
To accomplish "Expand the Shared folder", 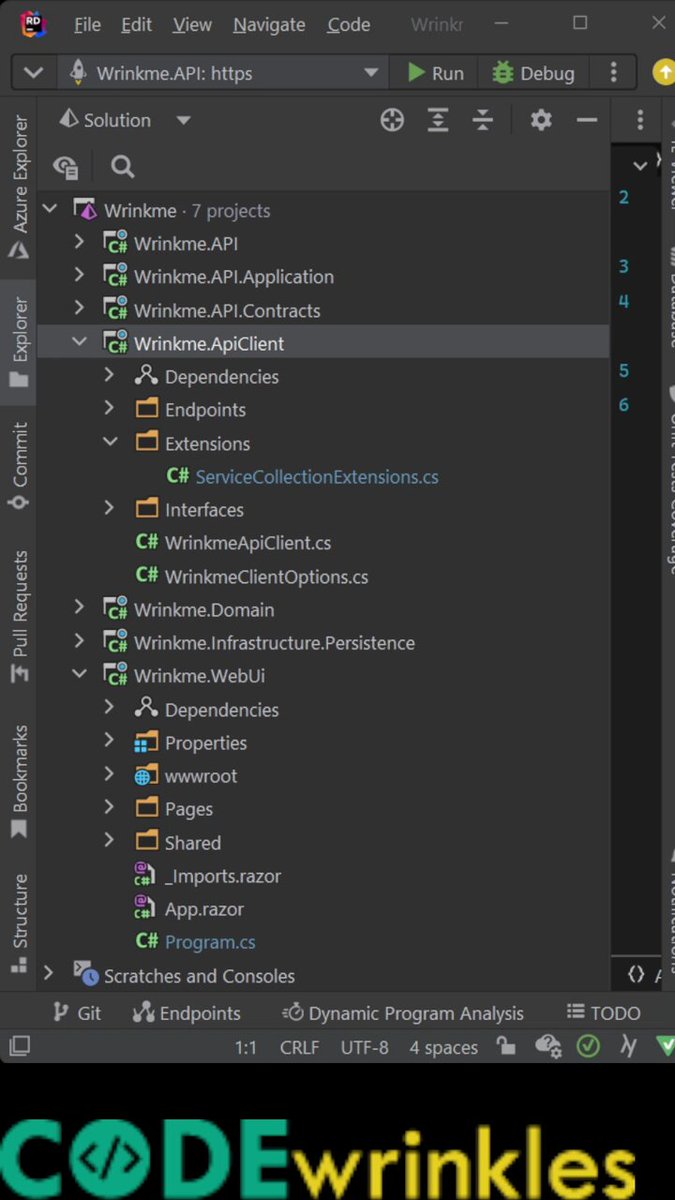I will (110, 842).
